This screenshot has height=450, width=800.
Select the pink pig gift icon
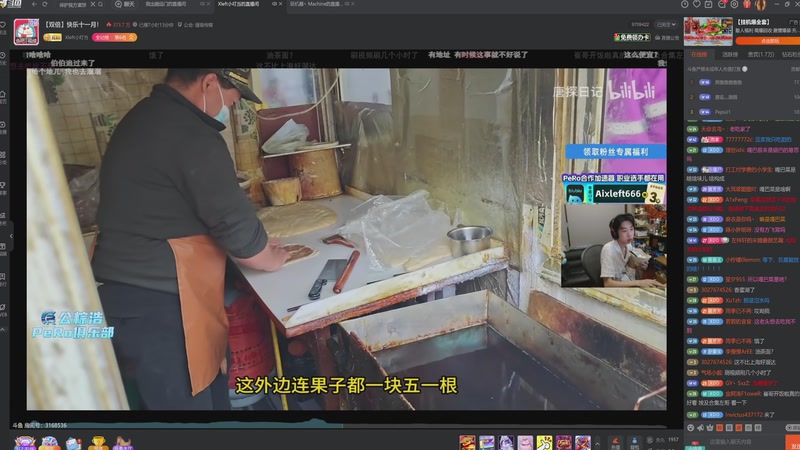525,442
